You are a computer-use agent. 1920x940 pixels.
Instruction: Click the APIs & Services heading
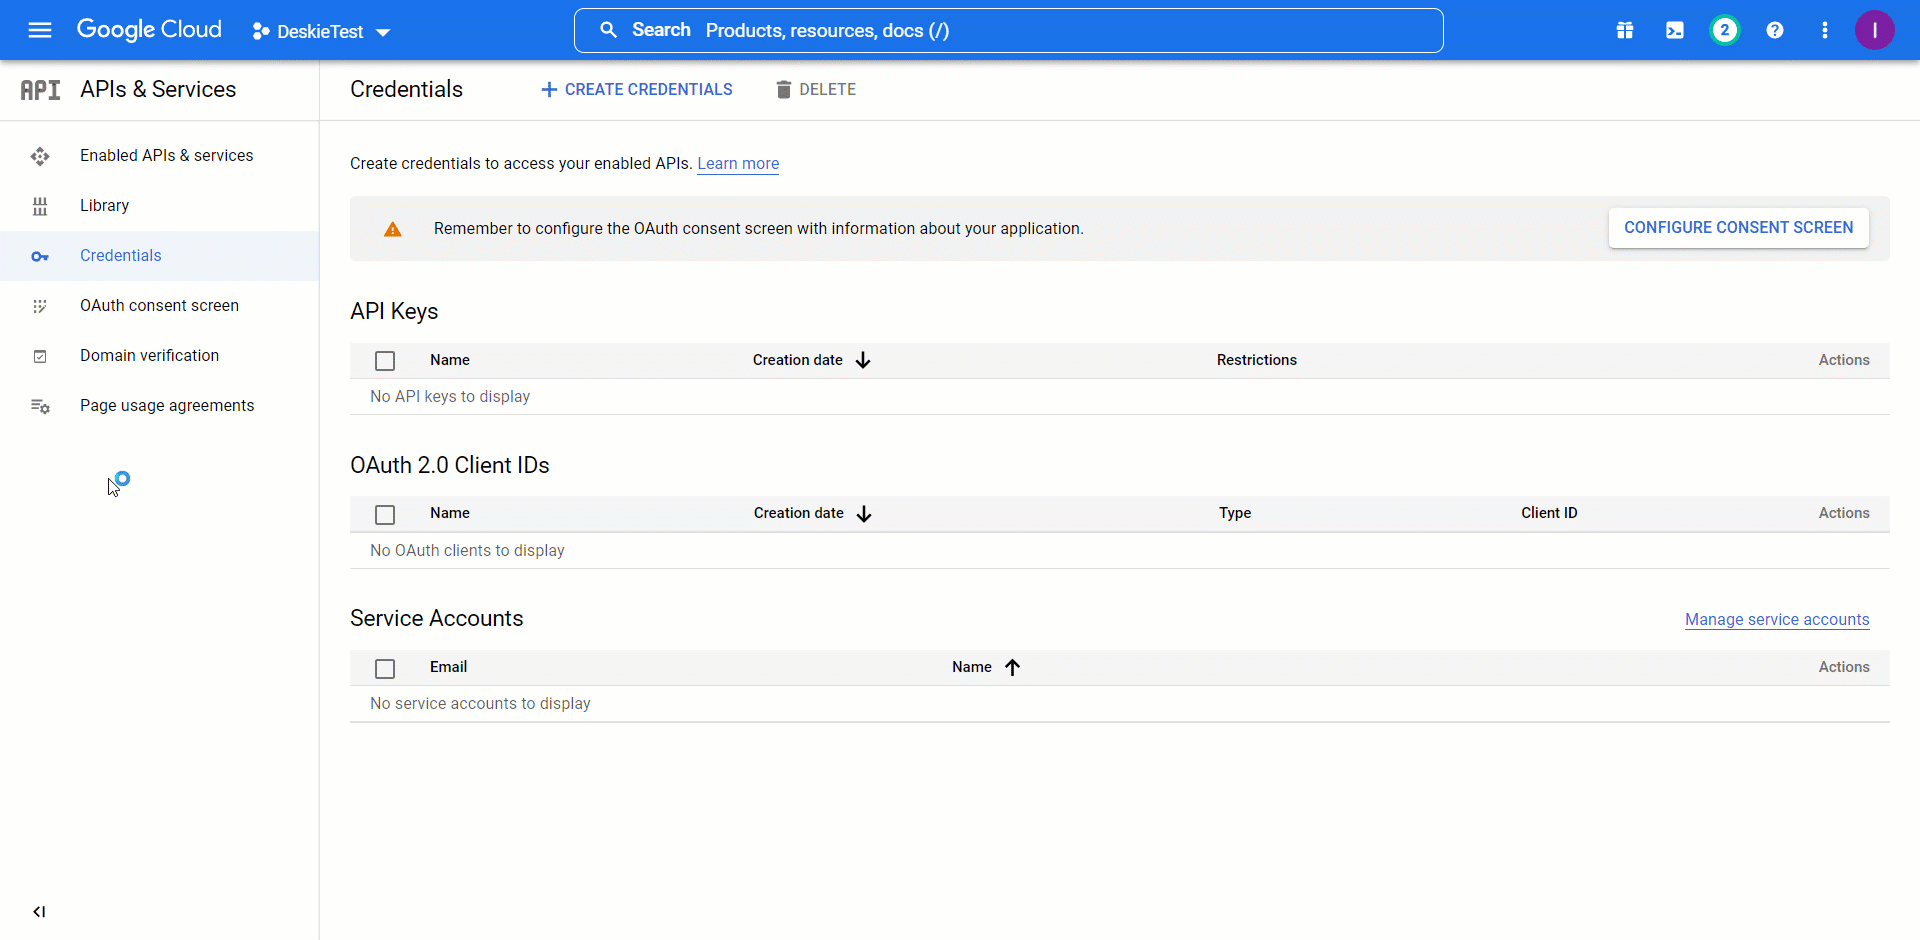tap(158, 89)
